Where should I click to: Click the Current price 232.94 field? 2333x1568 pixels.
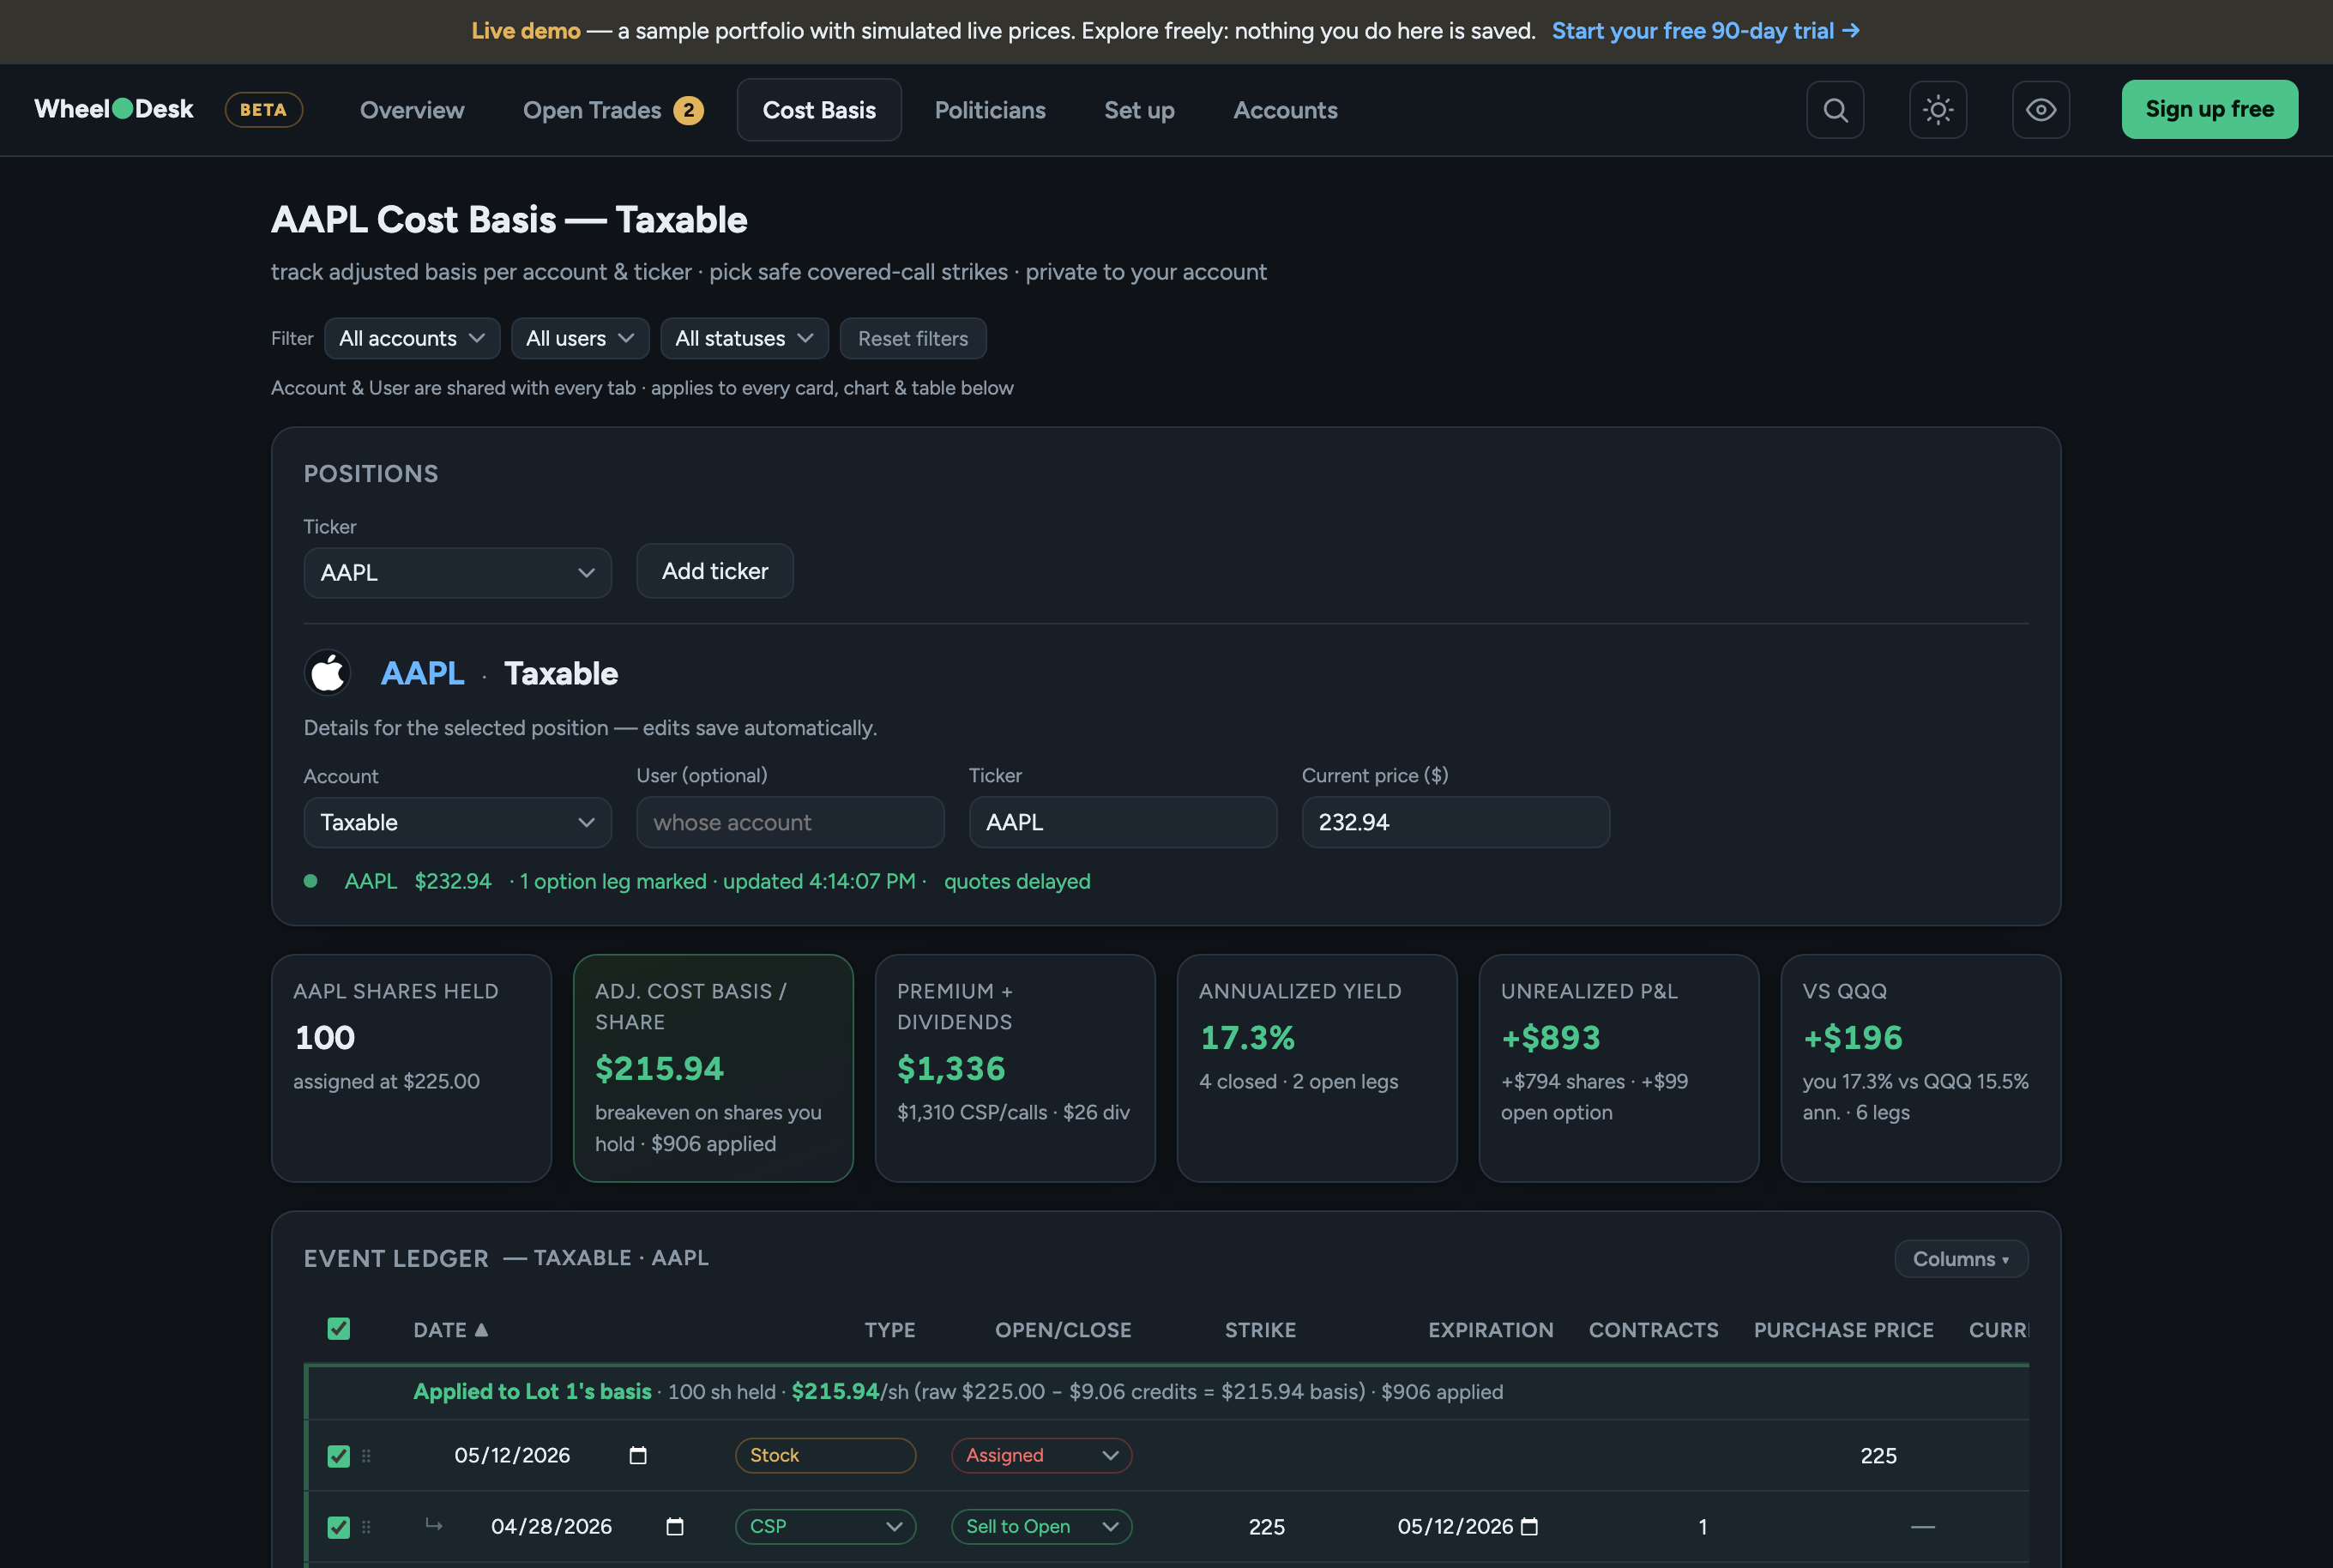[1455, 822]
